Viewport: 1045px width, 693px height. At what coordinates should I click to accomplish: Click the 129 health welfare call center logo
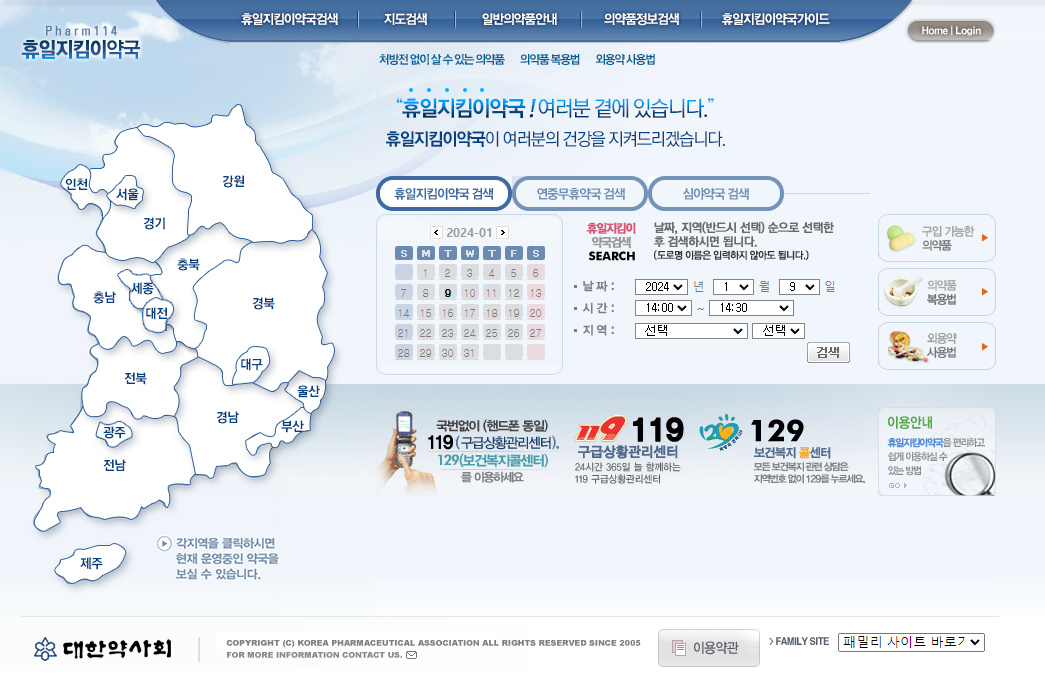720,432
